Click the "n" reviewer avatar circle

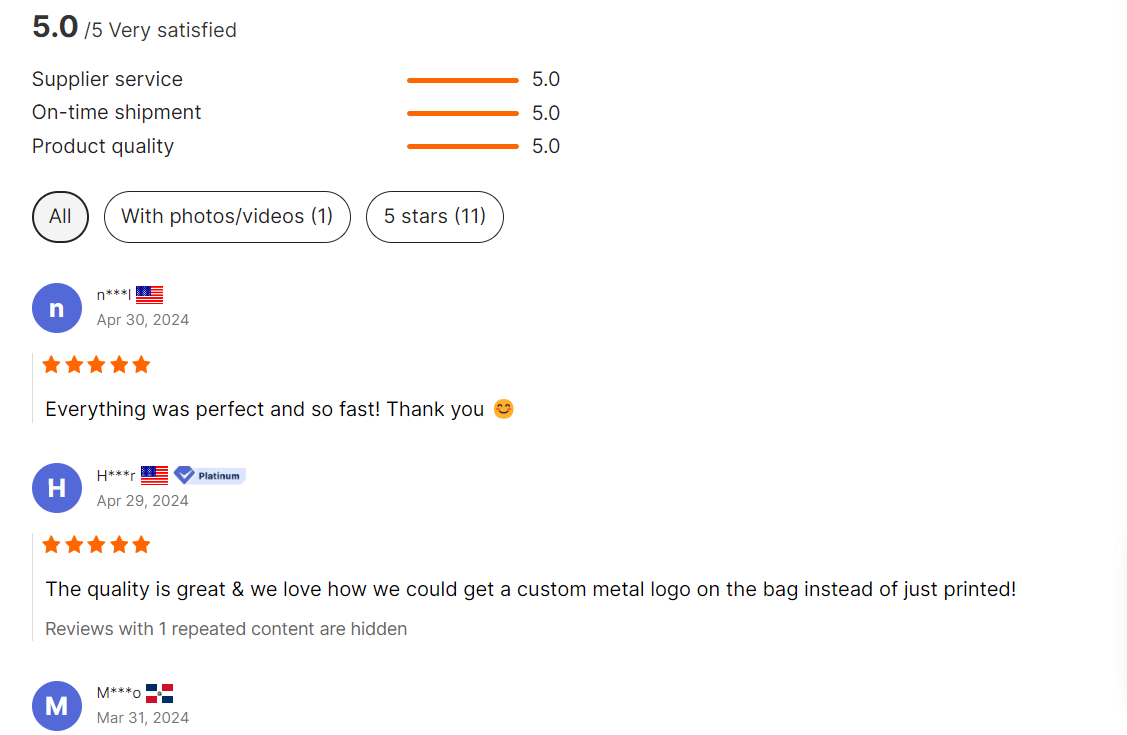pyautogui.click(x=57, y=308)
